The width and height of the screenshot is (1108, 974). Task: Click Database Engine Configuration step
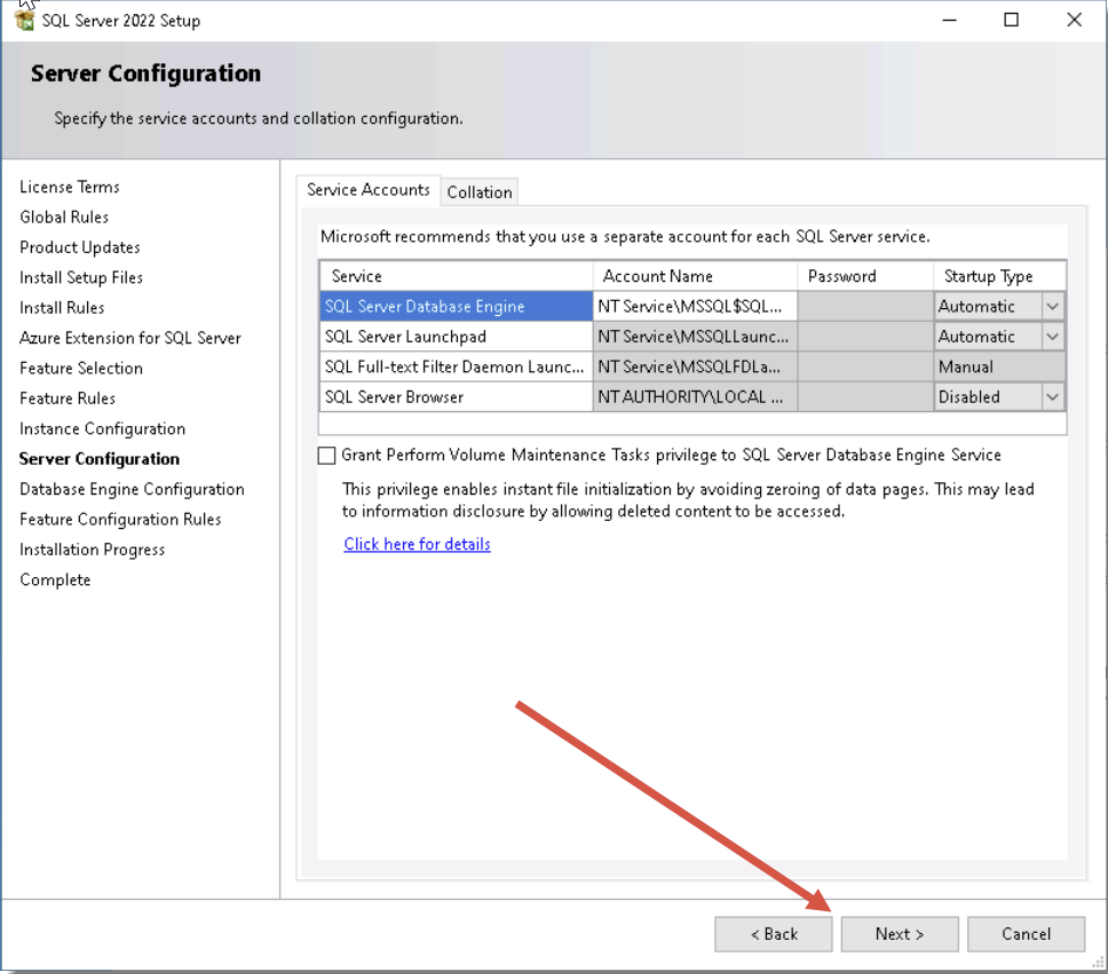132,489
